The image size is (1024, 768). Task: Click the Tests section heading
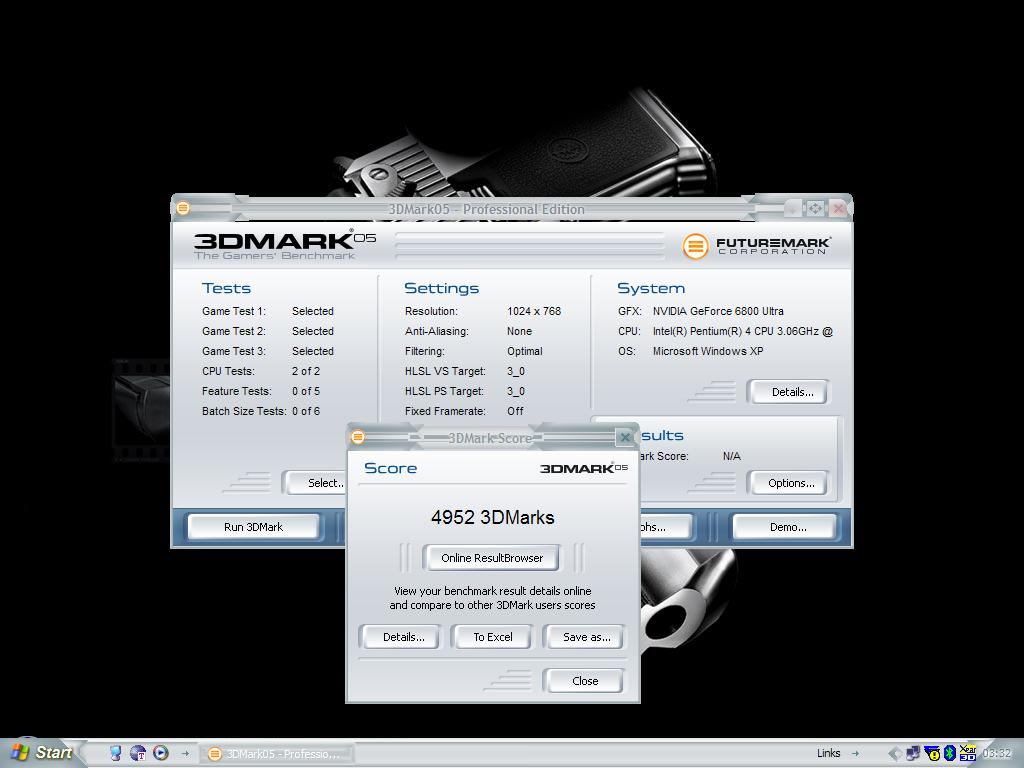(x=226, y=289)
